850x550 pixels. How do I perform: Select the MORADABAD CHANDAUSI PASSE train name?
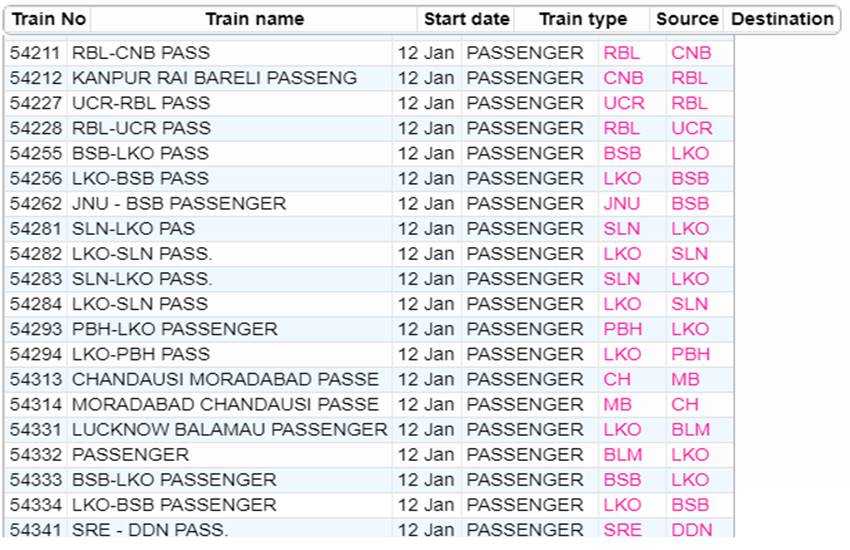coord(225,405)
